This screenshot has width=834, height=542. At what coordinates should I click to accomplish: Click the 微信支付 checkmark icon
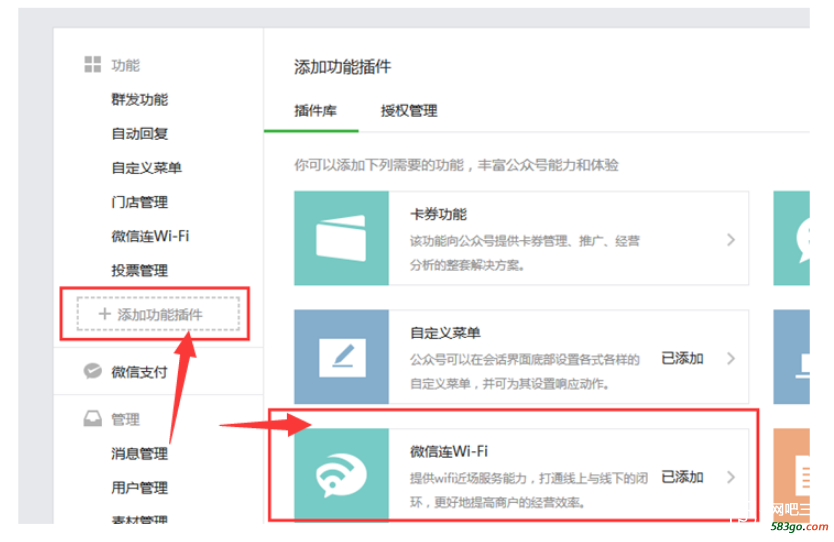point(93,371)
